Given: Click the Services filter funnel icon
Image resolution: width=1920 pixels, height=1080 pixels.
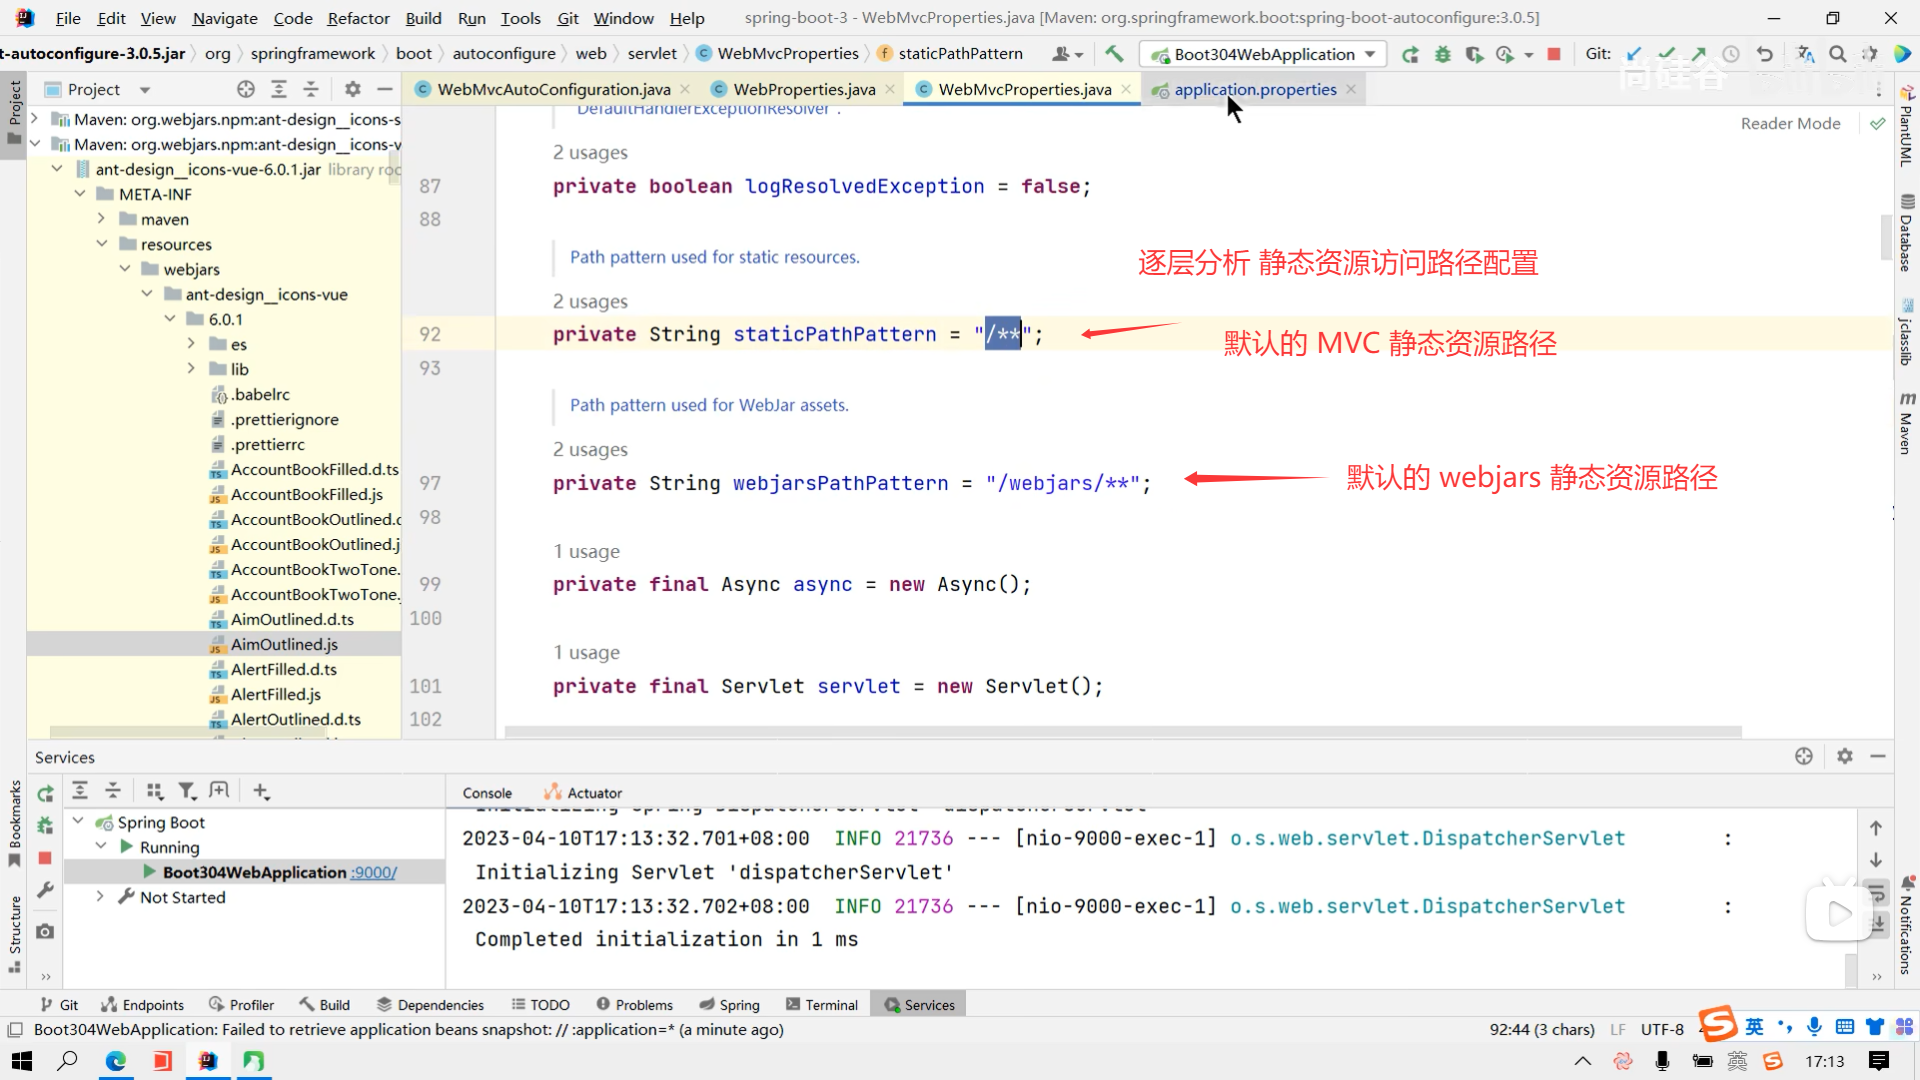Looking at the screenshot, I should (187, 791).
